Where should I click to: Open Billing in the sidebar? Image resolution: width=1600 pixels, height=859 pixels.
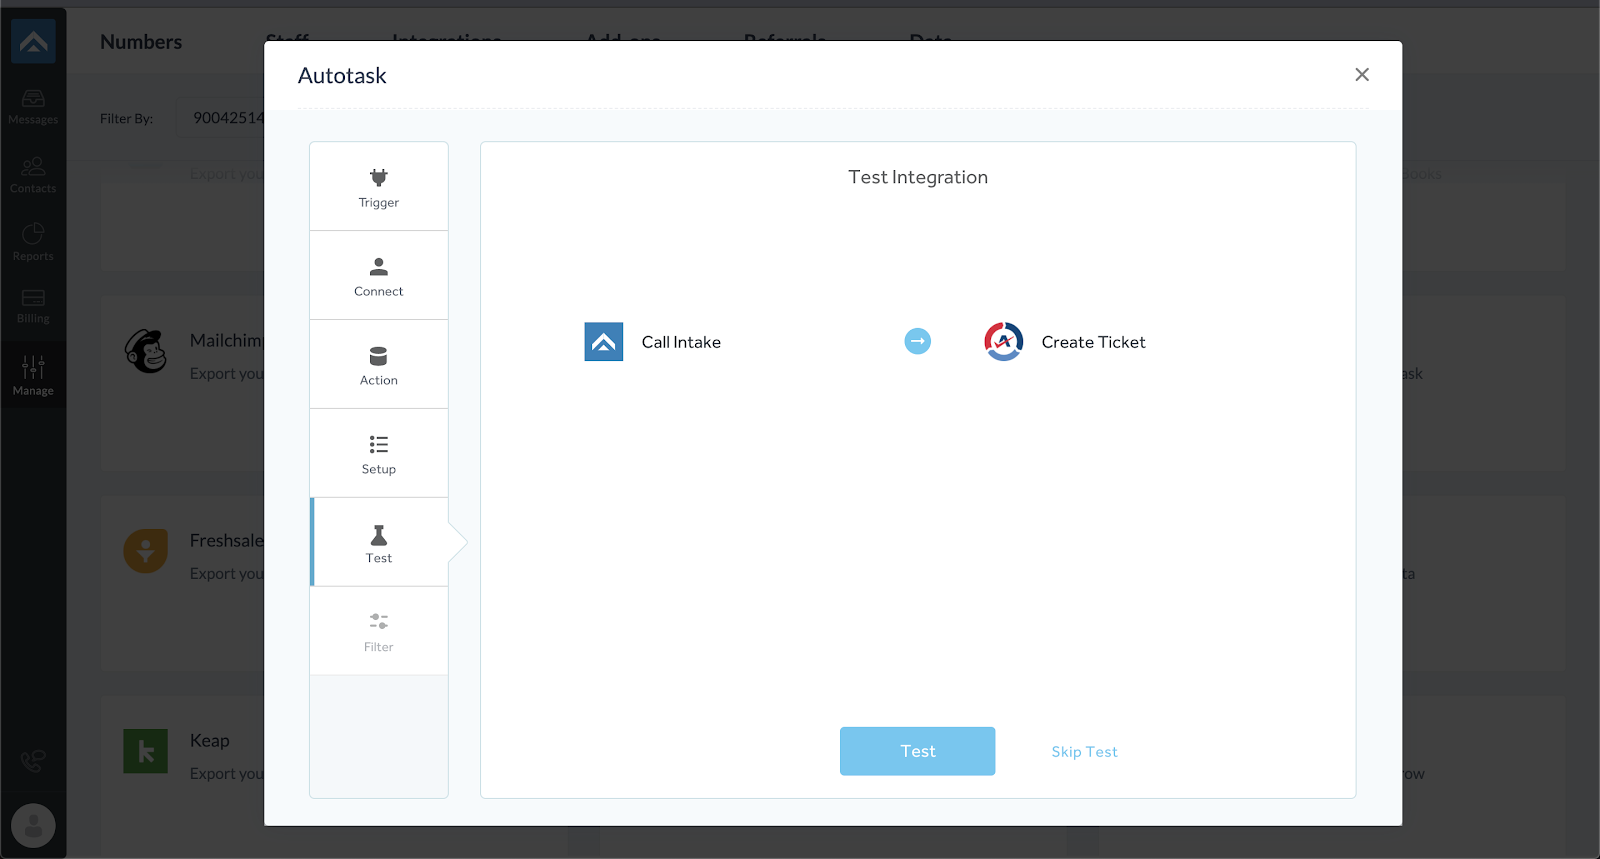tap(33, 307)
